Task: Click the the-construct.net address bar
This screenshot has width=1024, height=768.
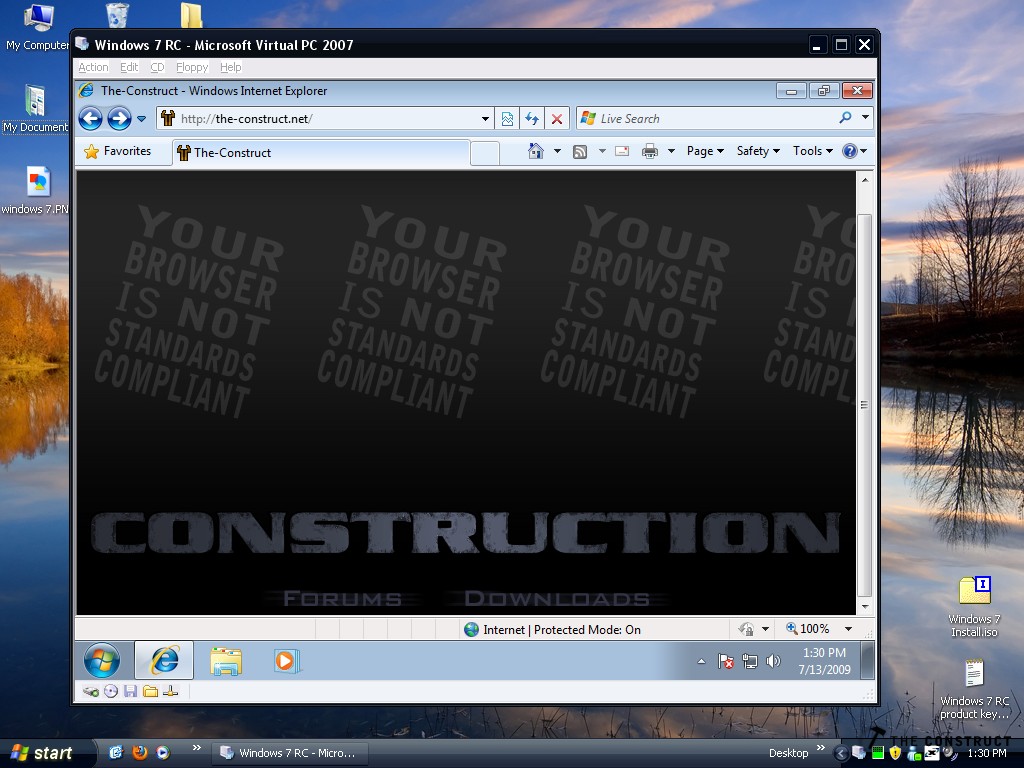Action: point(325,119)
